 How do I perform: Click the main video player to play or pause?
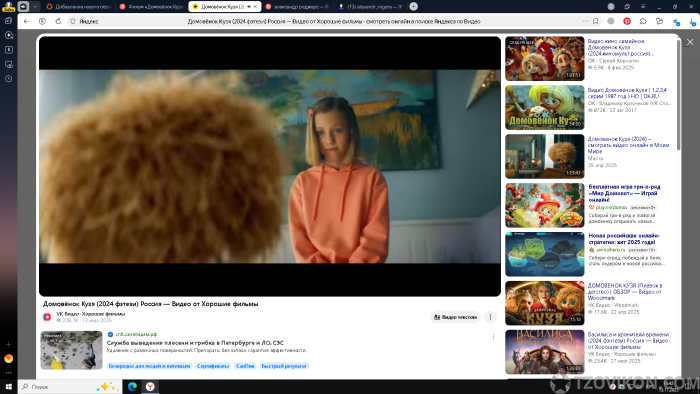click(x=270, y=166)
